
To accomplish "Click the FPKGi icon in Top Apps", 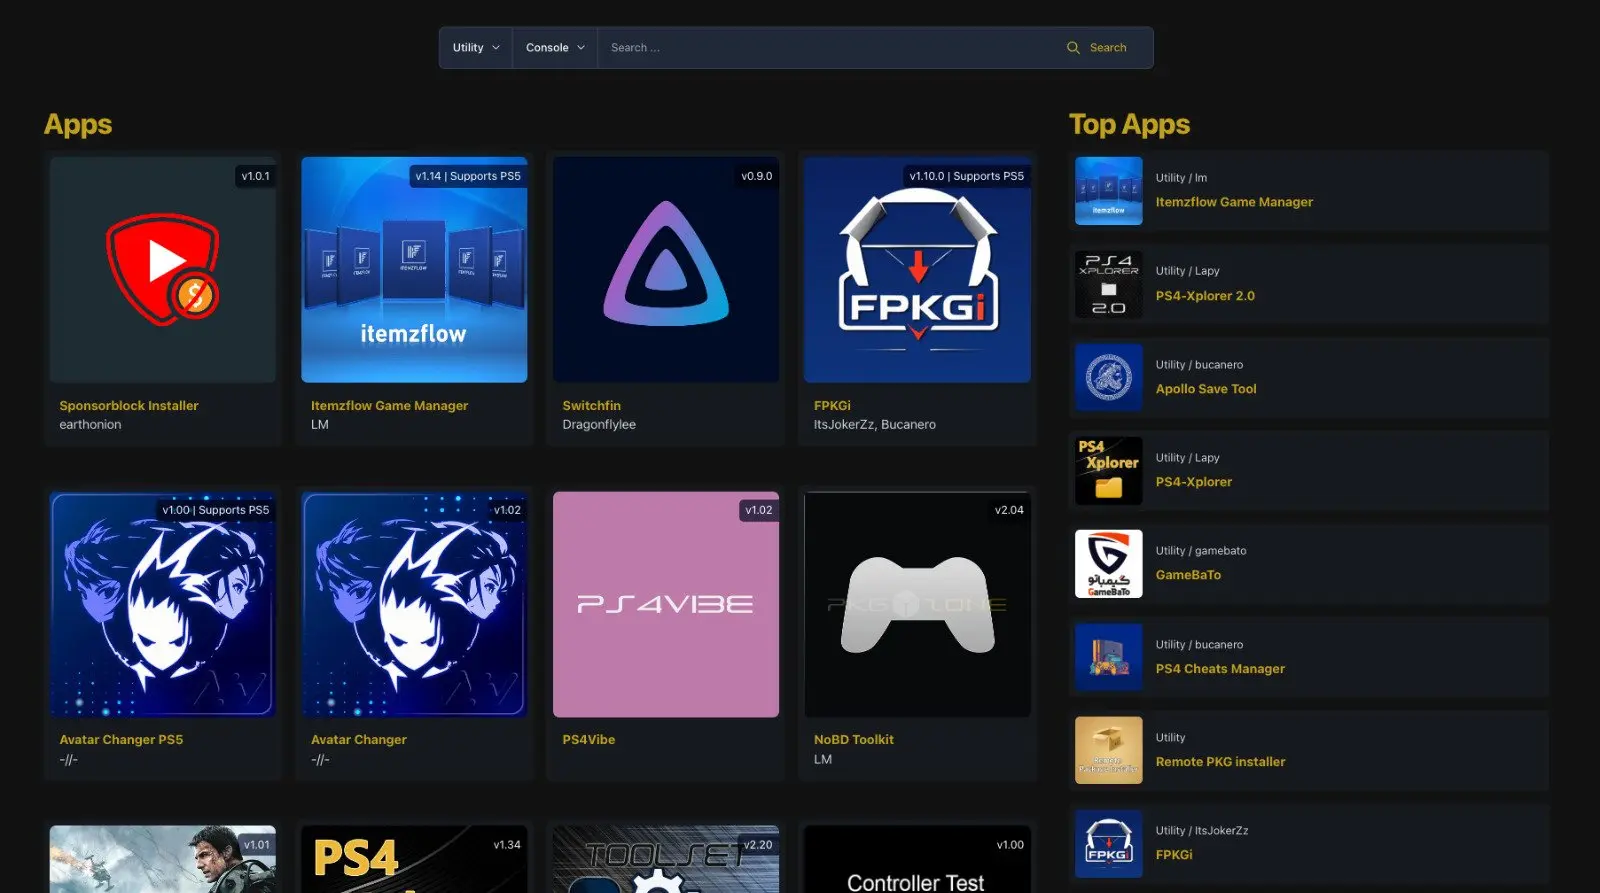I will coord(1109,844).
